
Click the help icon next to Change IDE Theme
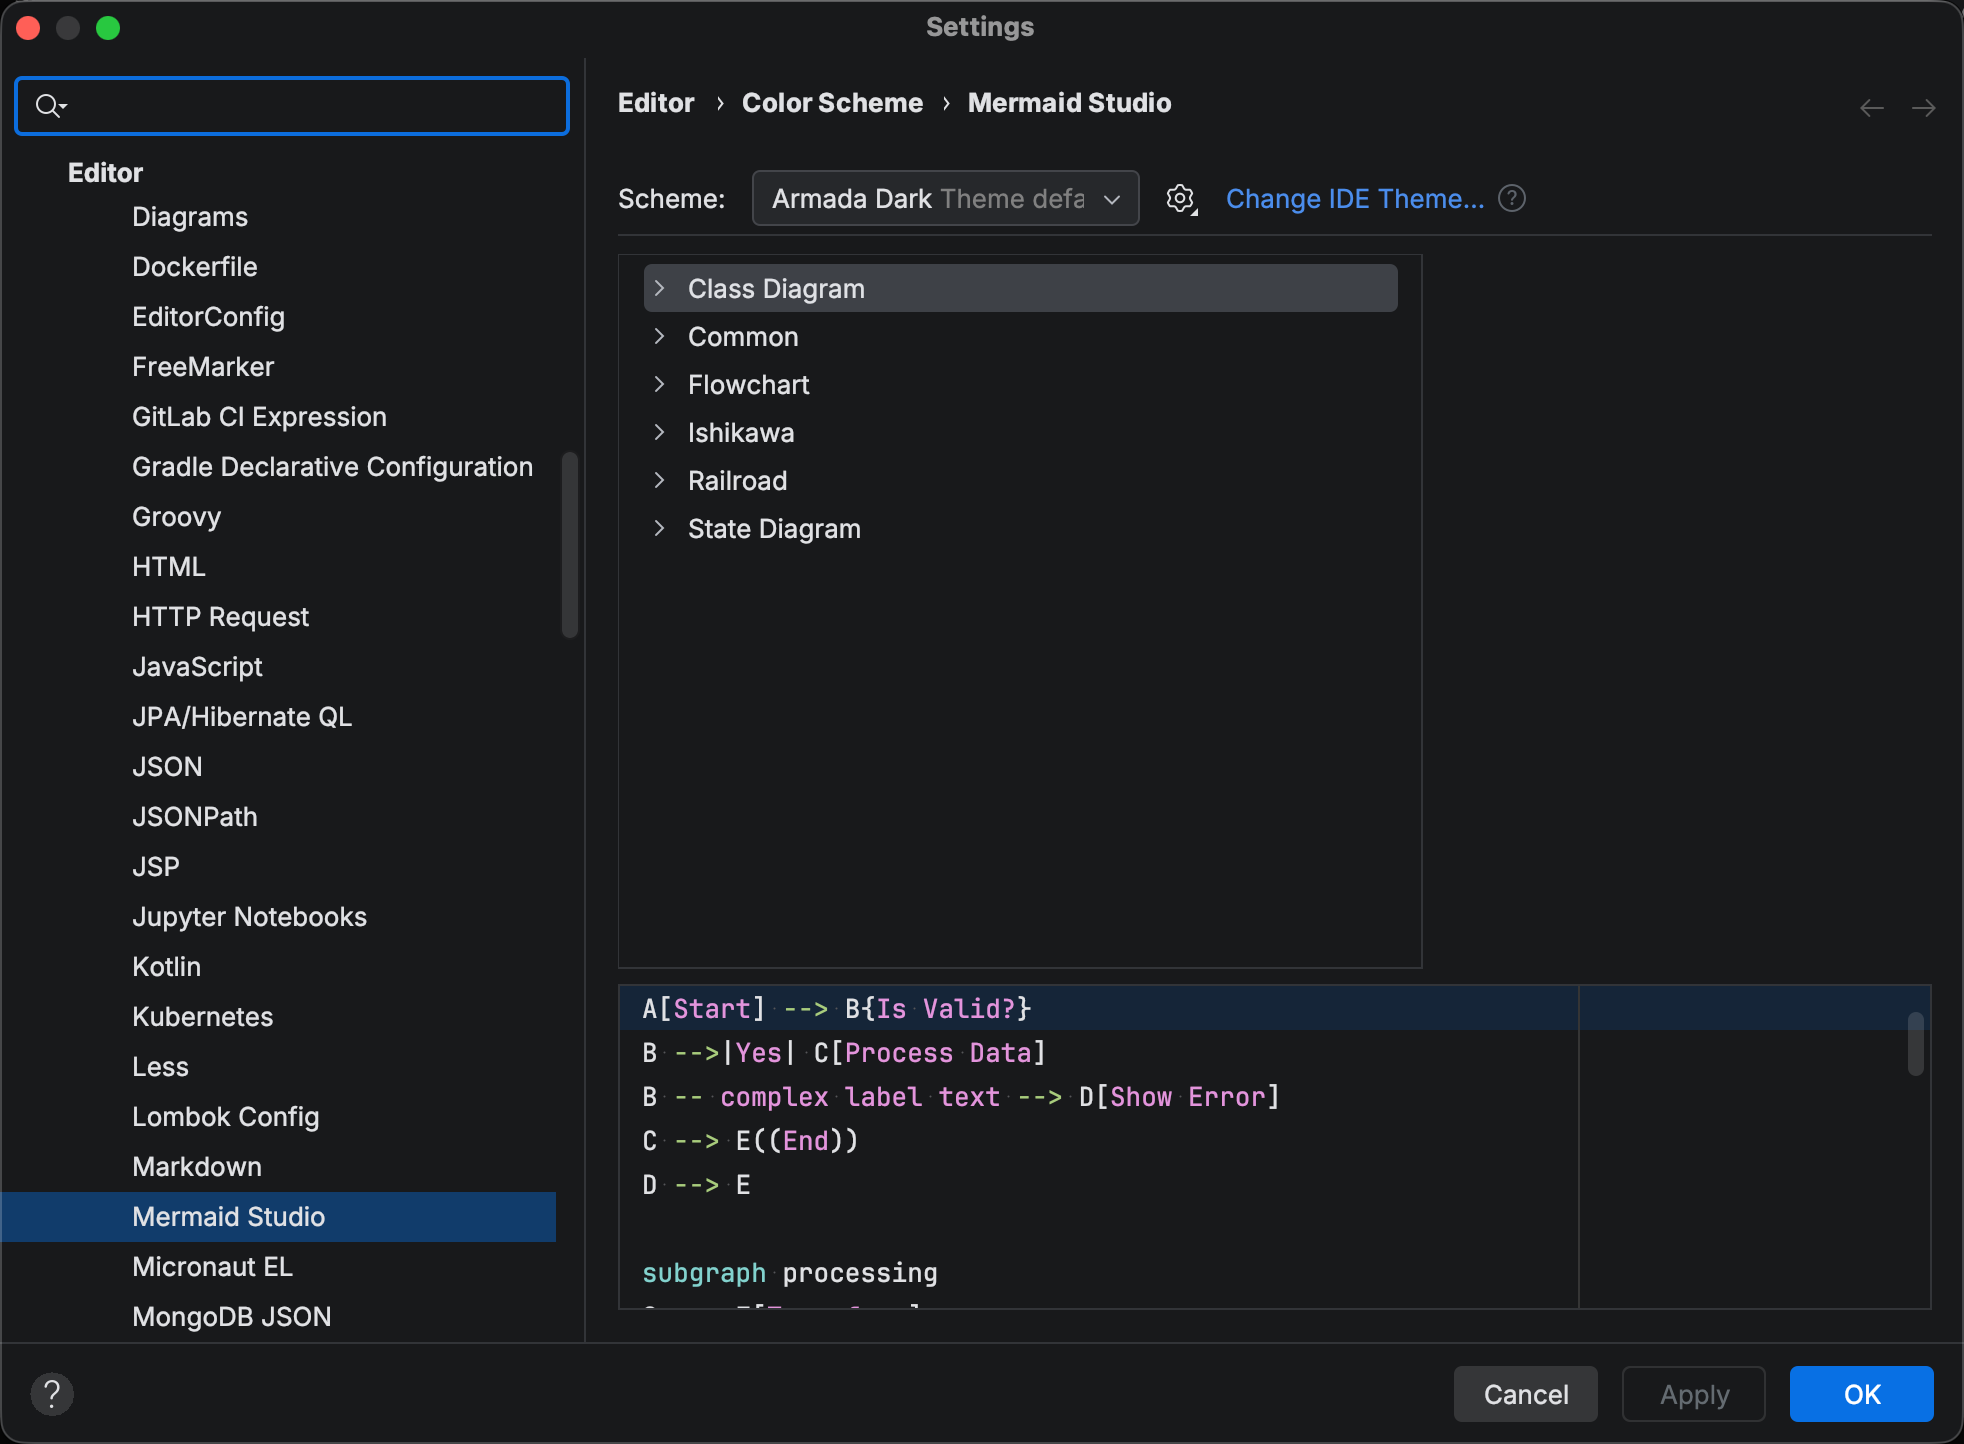[1512, 199]
